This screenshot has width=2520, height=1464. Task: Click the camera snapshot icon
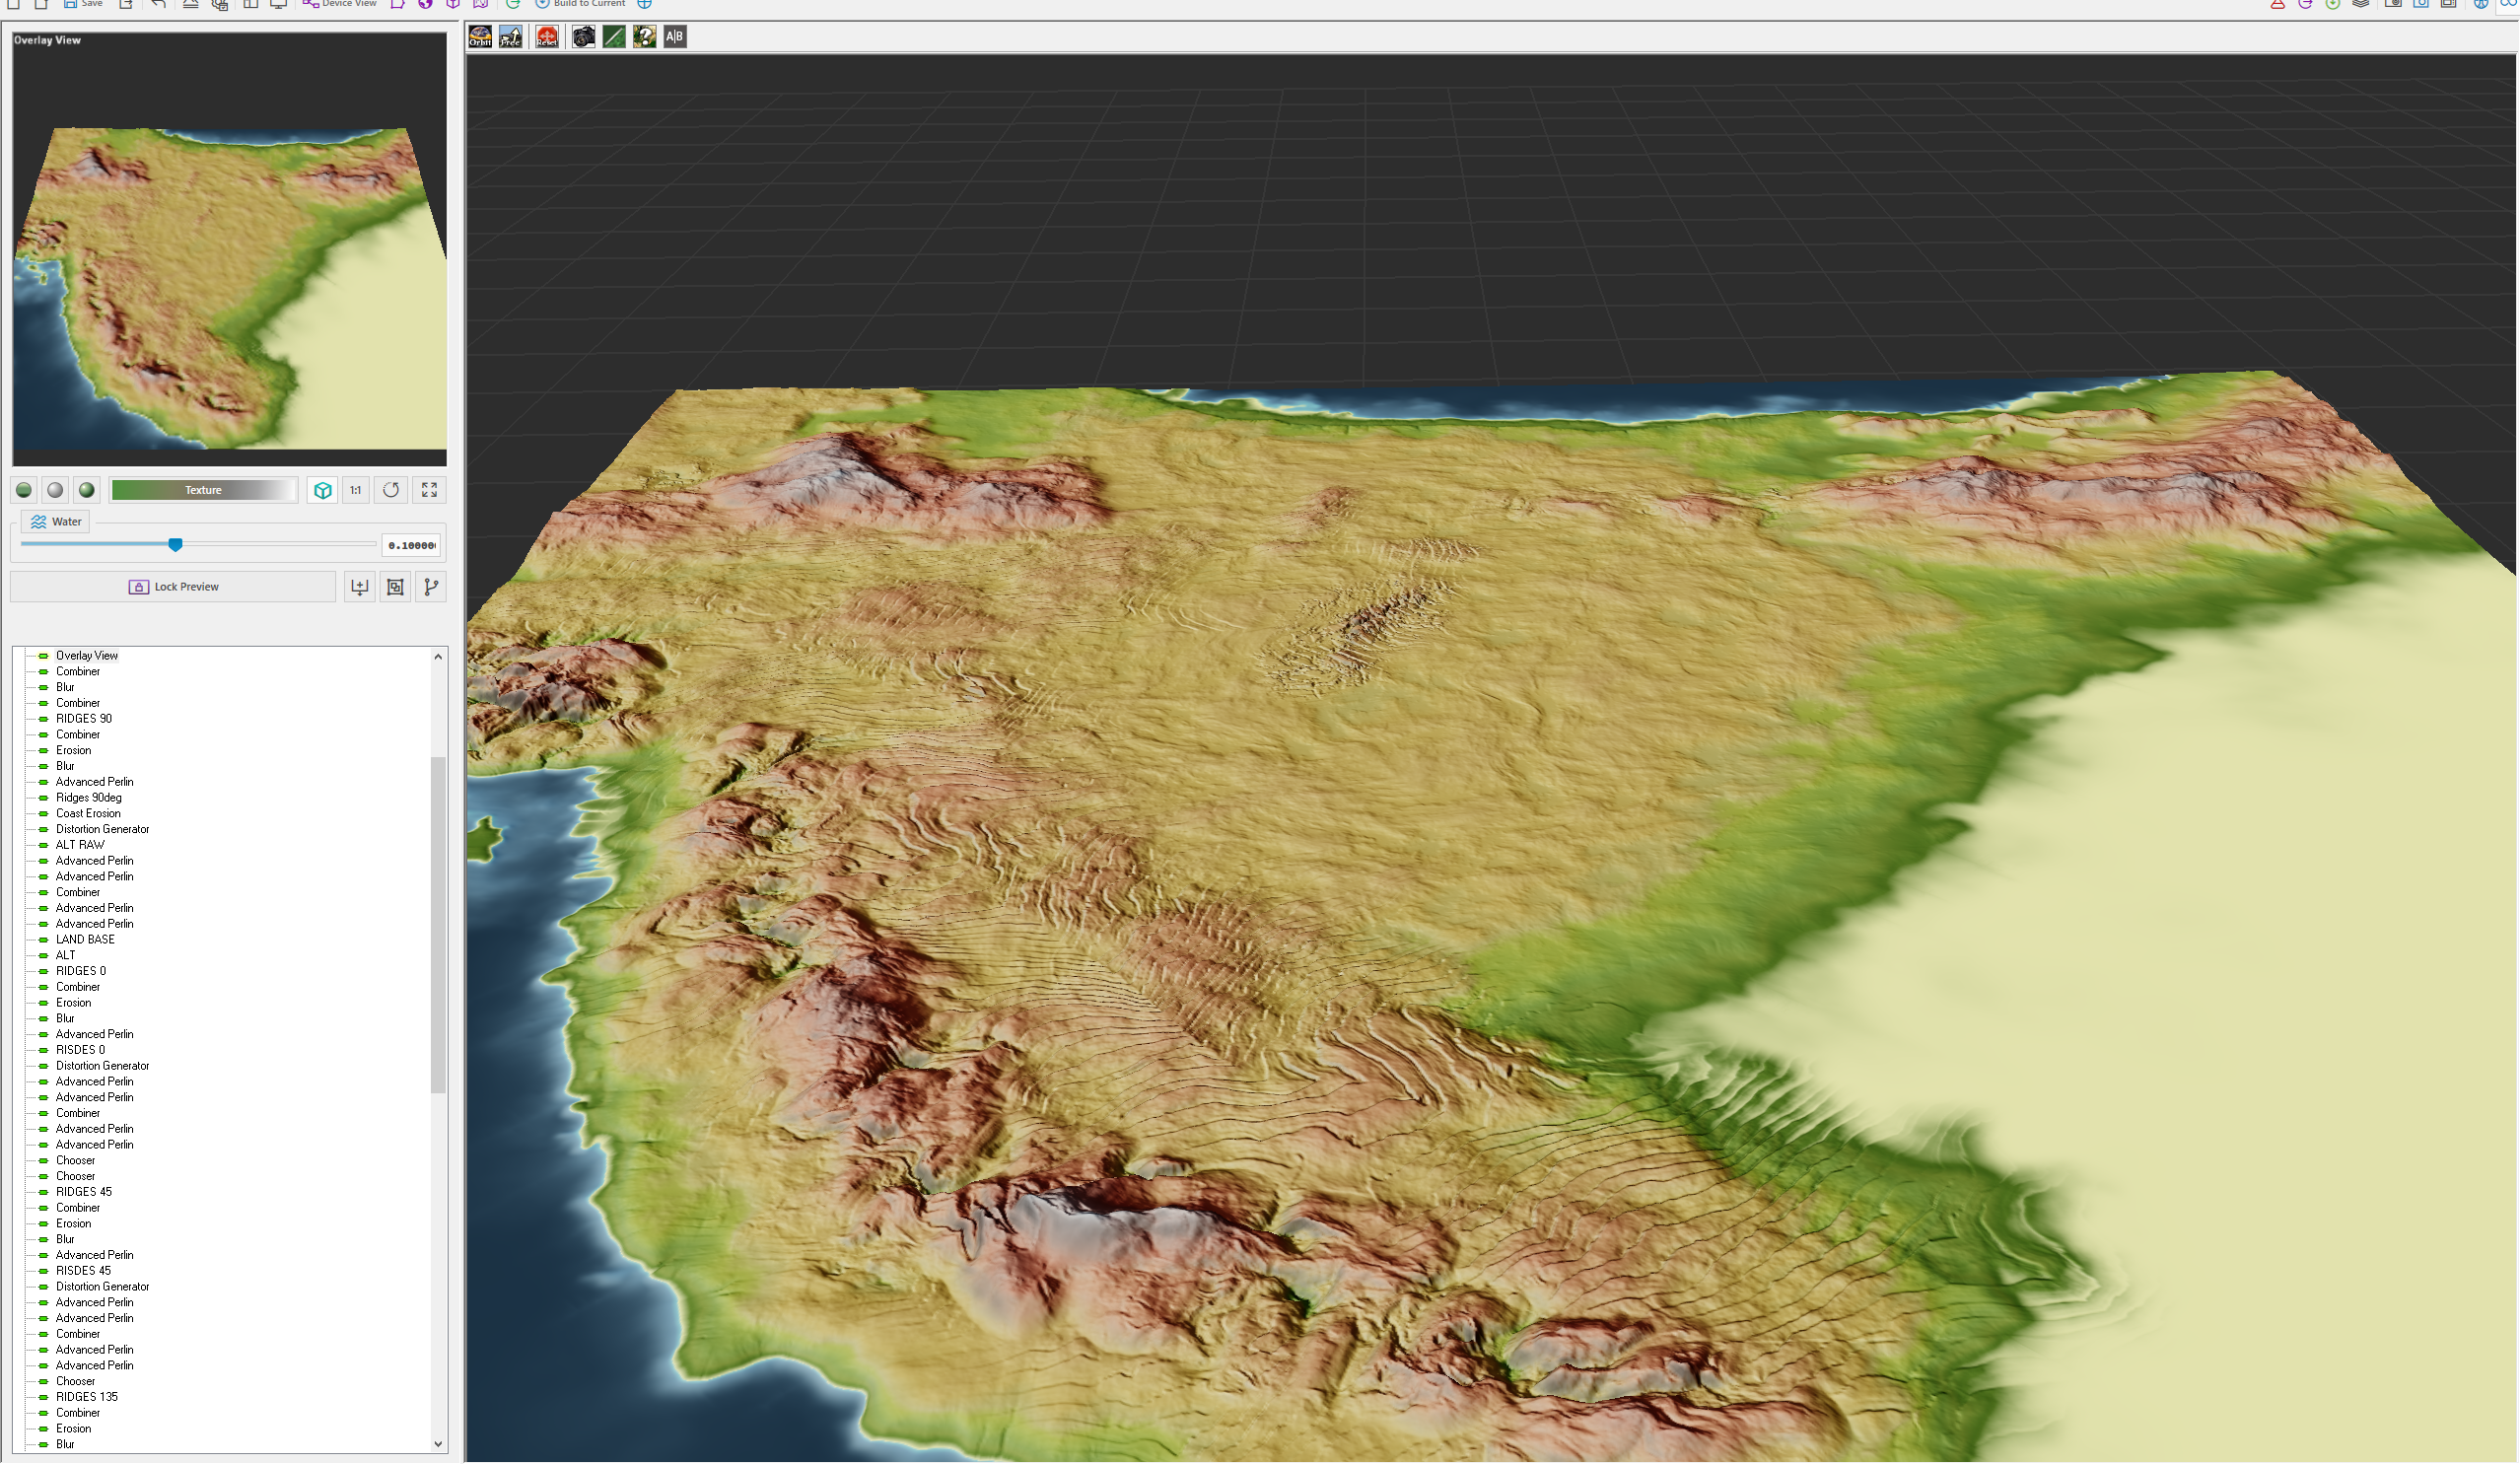coord(584,37)
